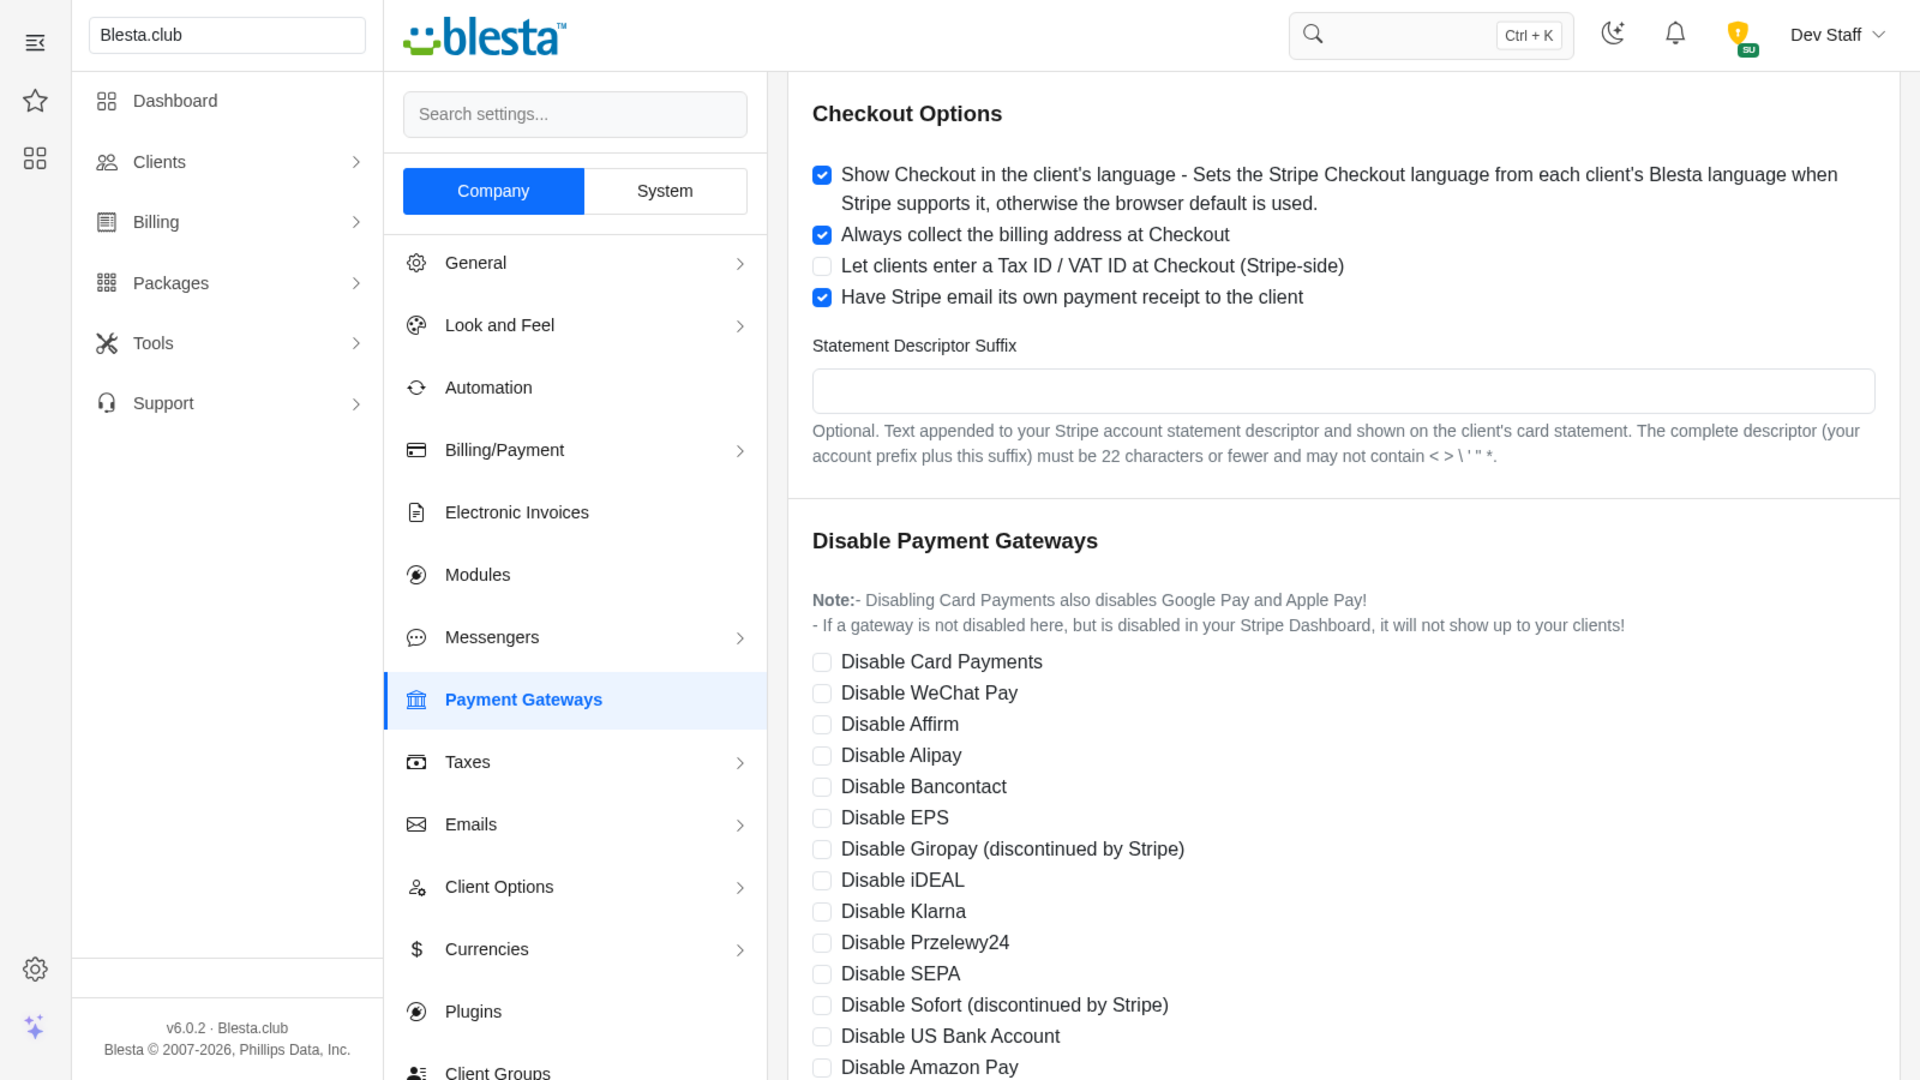Open the Dev Staff user dropdown

point(1837,35)
